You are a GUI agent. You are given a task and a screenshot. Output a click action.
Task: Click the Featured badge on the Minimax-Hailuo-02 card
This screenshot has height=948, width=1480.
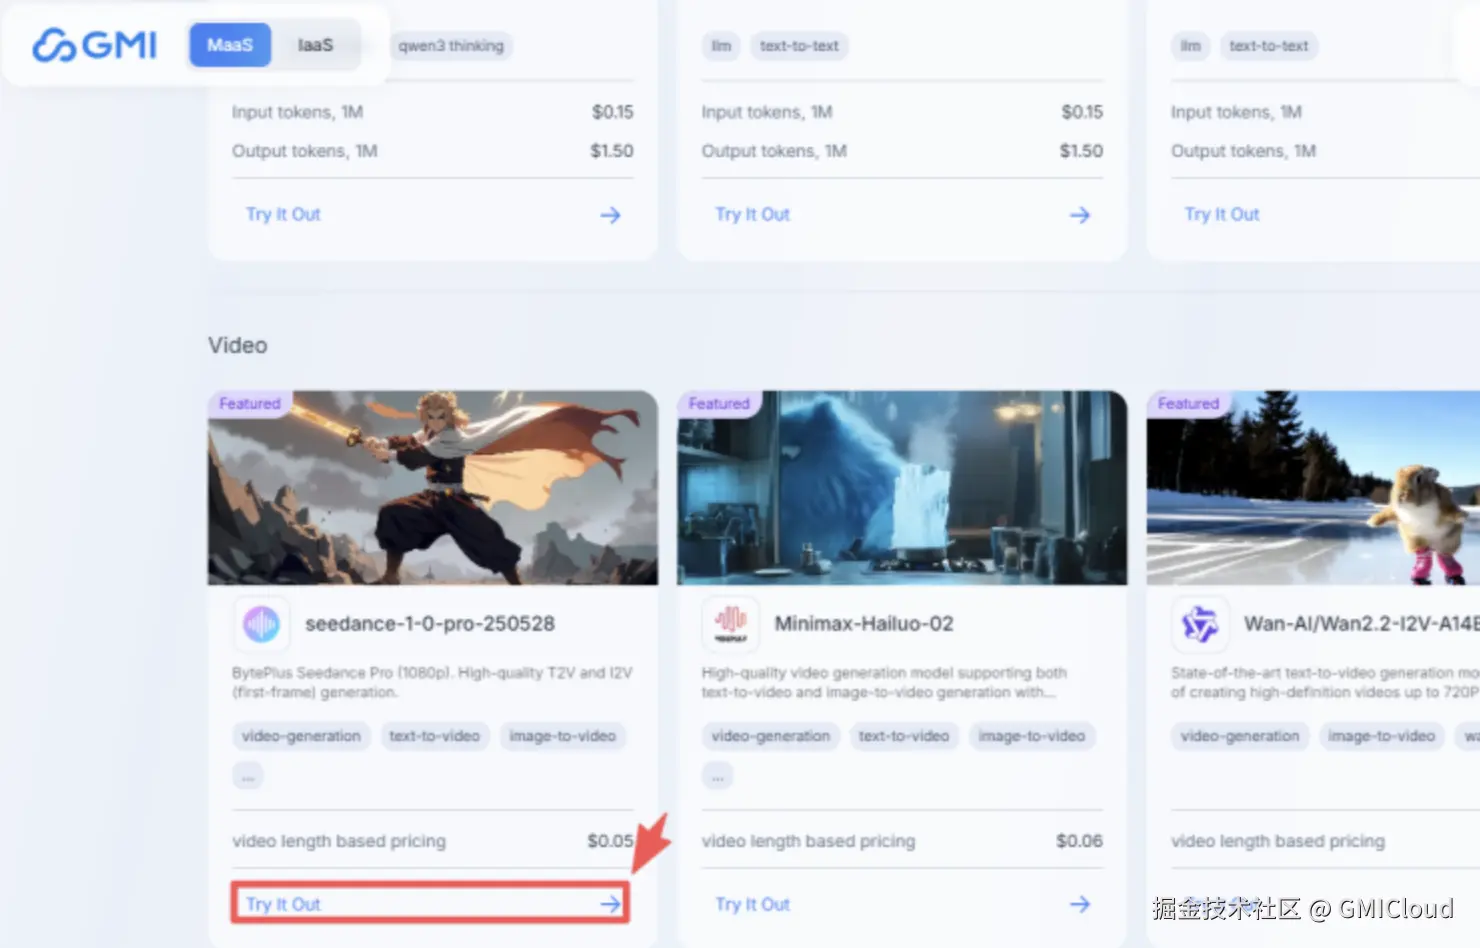click(719, 404)
